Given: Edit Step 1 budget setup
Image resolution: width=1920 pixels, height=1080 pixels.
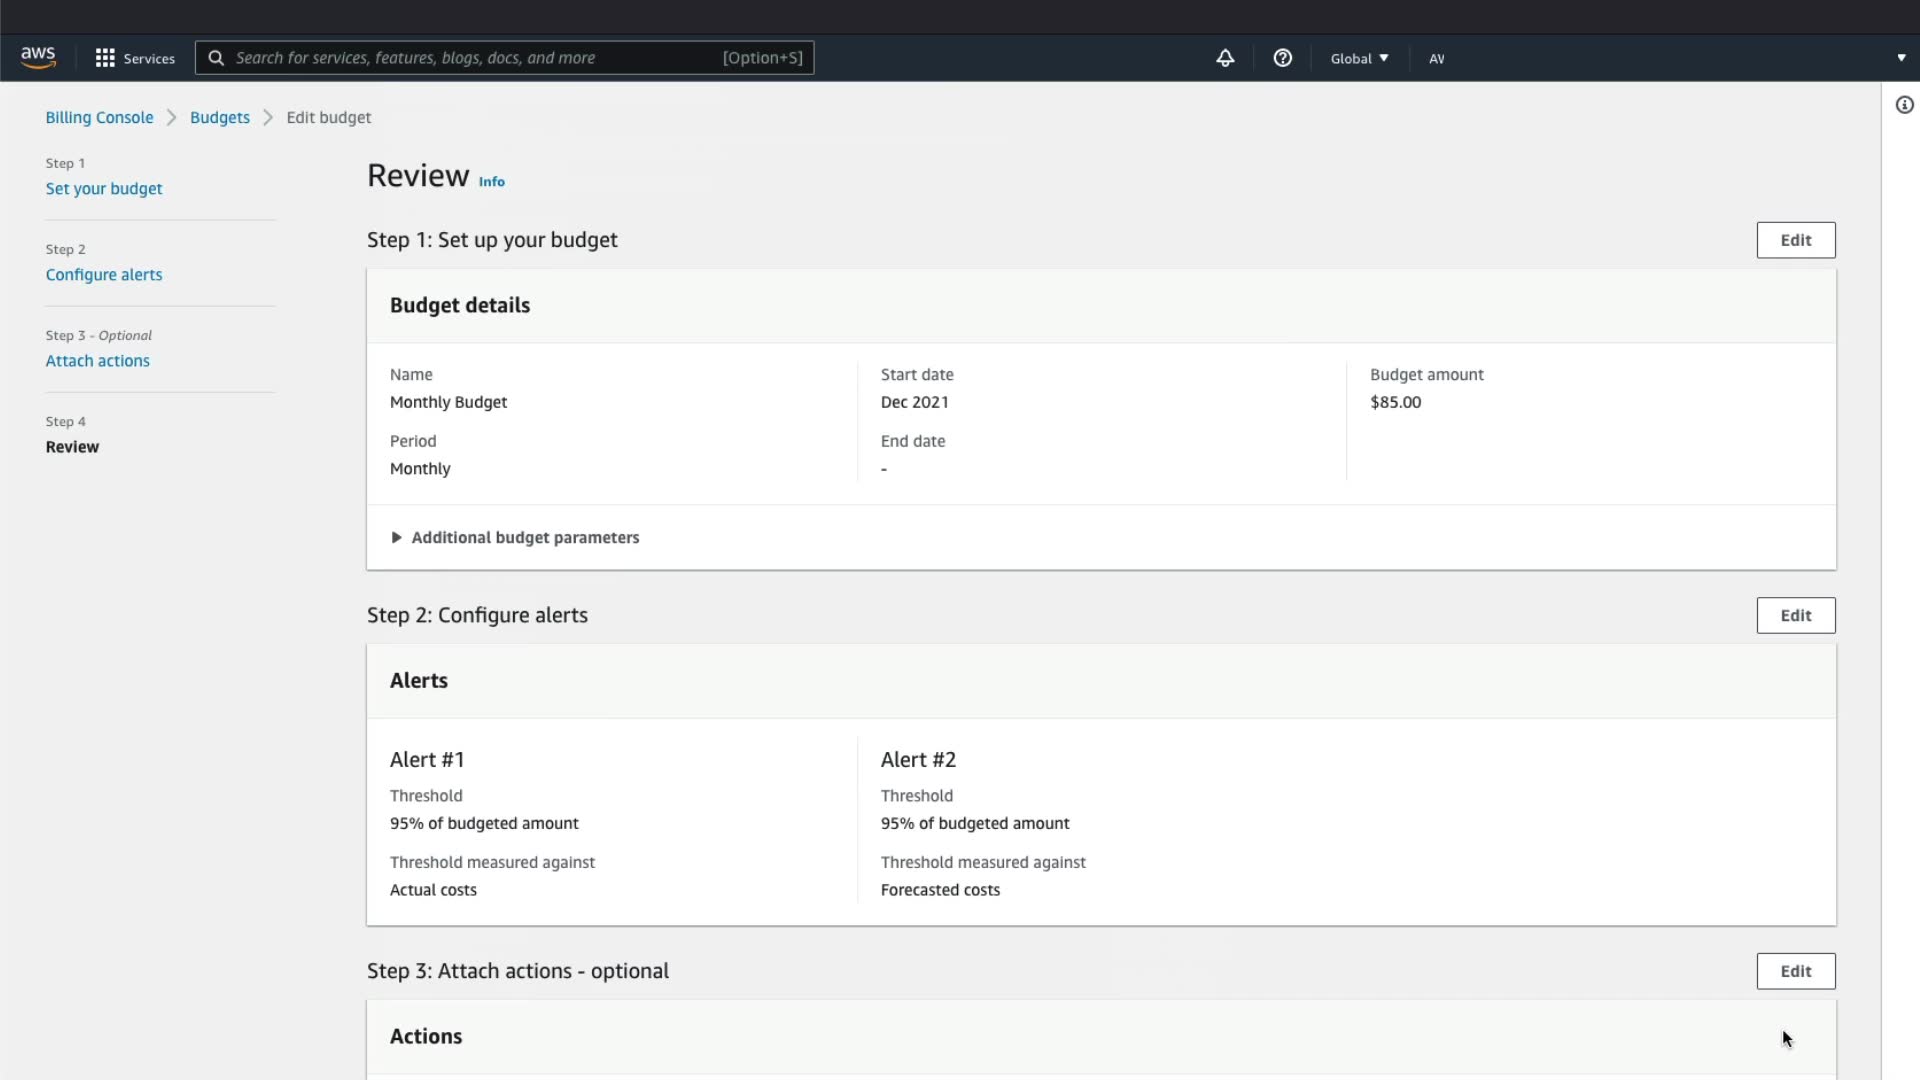Looking at the screenshot, I should (x=1795, y=240).
